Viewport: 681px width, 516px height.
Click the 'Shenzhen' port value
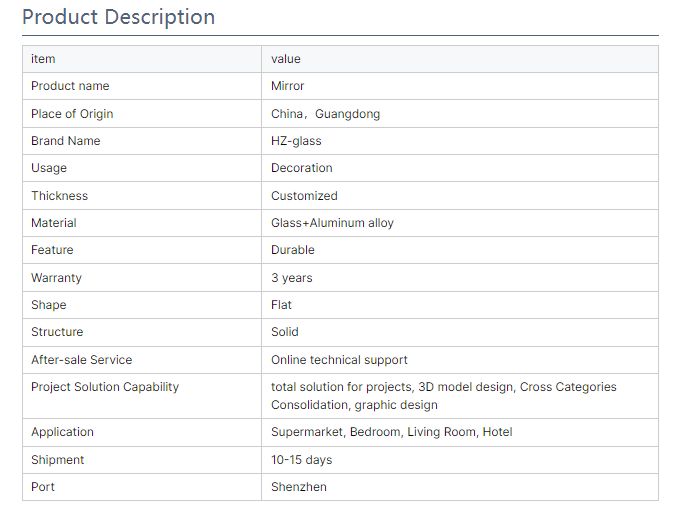[299, 487]
